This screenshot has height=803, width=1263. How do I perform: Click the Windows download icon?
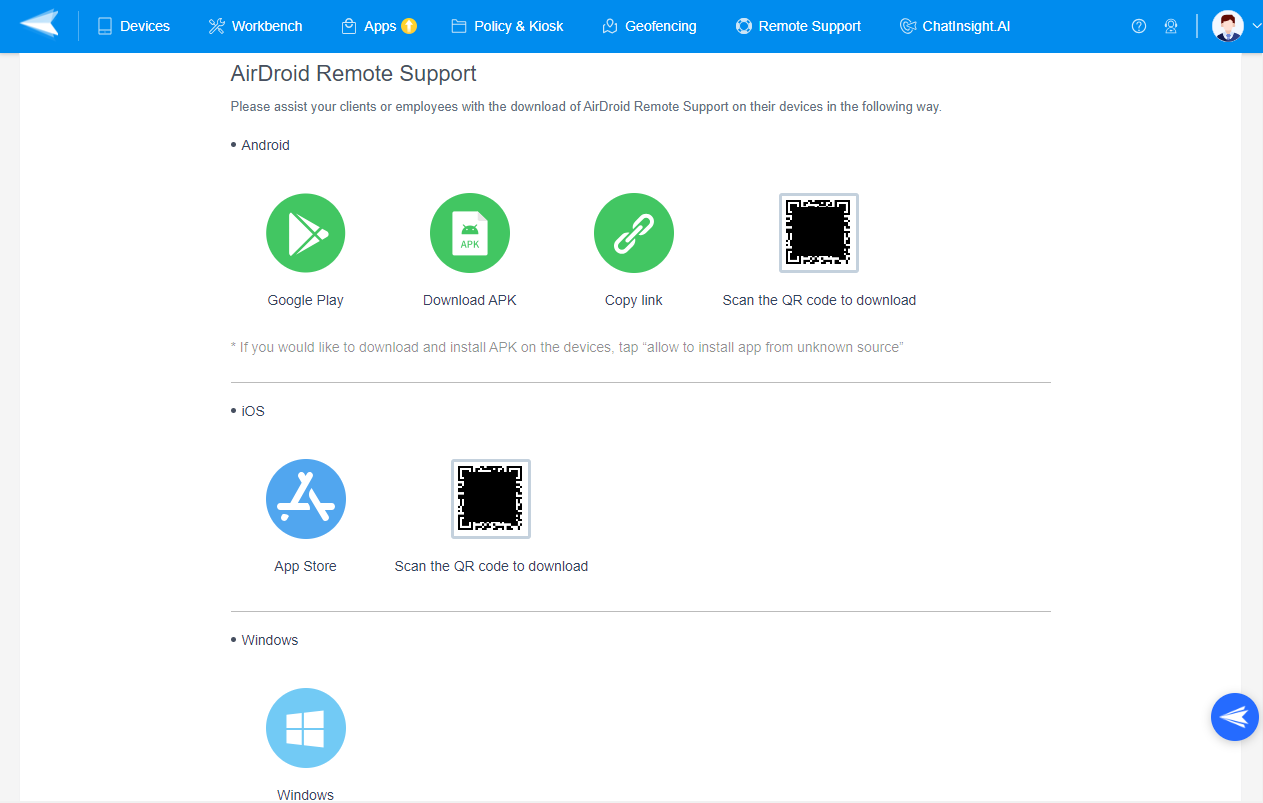[306, 728]
